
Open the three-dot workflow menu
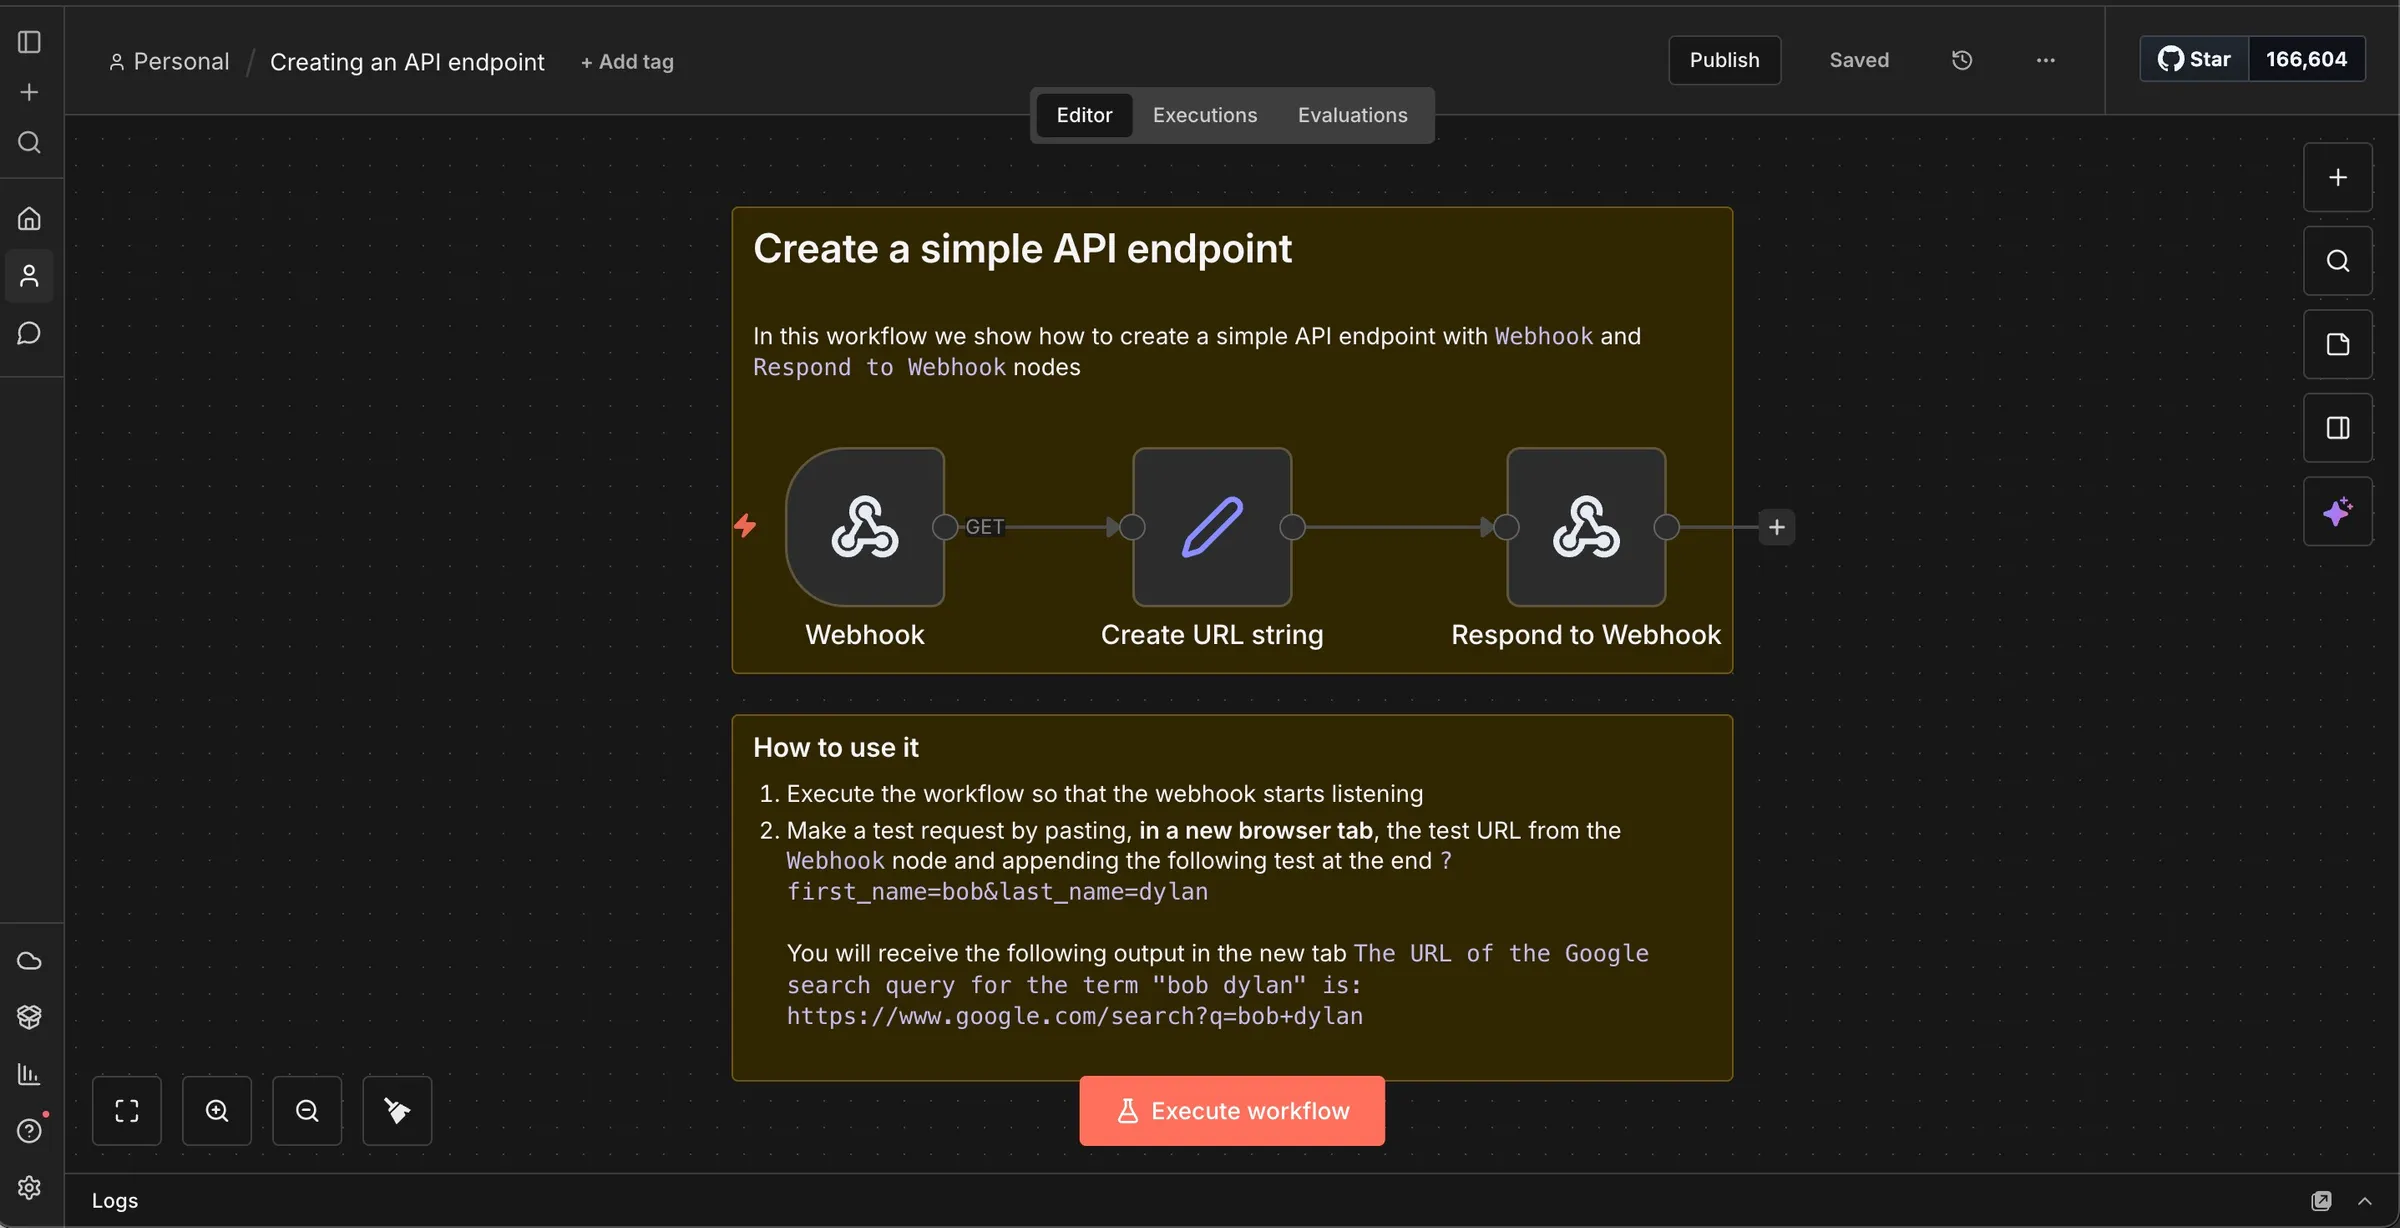coord(2046,60)
